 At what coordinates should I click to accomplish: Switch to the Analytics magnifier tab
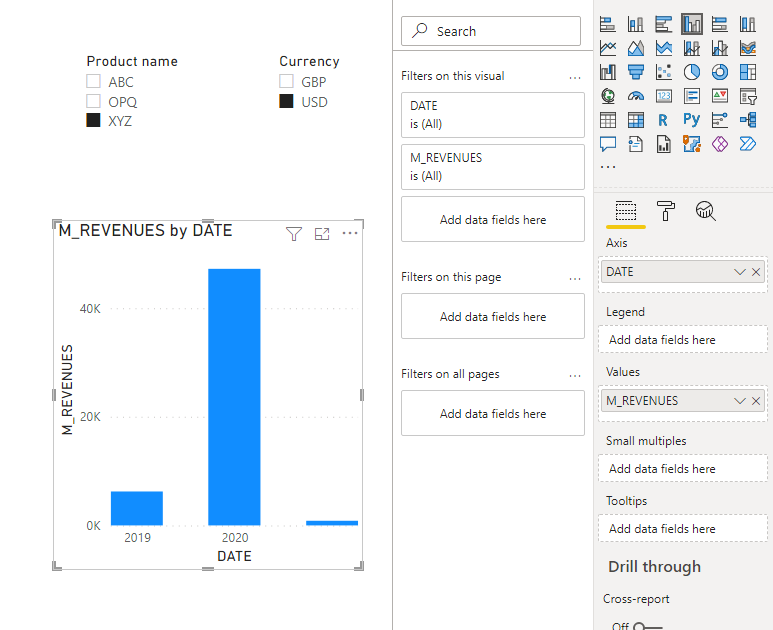coord(705,211)
